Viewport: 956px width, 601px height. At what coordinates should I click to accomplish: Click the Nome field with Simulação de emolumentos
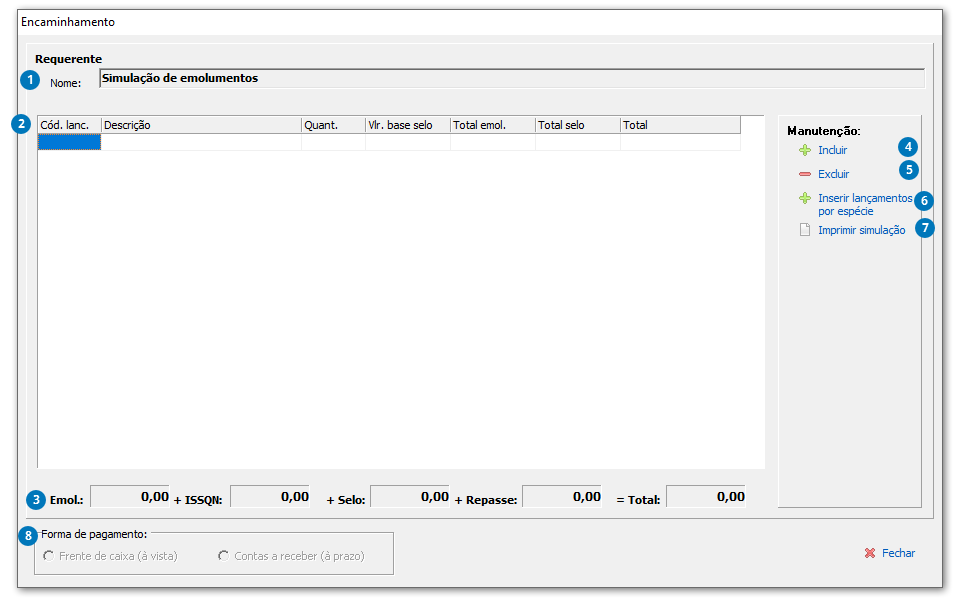(x=512, y=79)
